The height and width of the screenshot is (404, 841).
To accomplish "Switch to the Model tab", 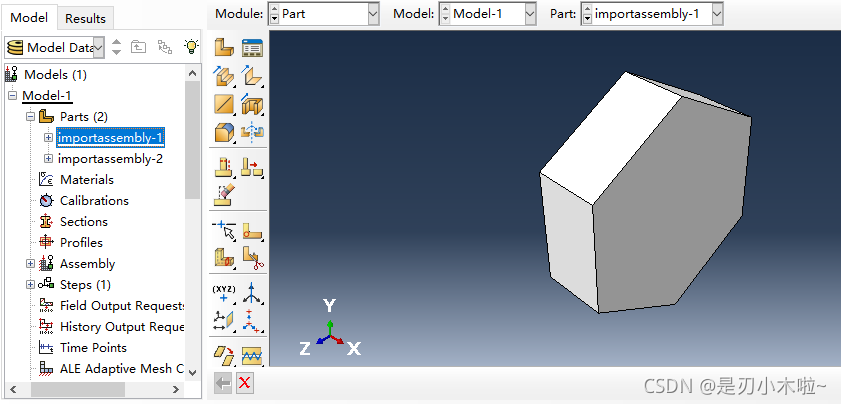I will click(x=29, y=18).
